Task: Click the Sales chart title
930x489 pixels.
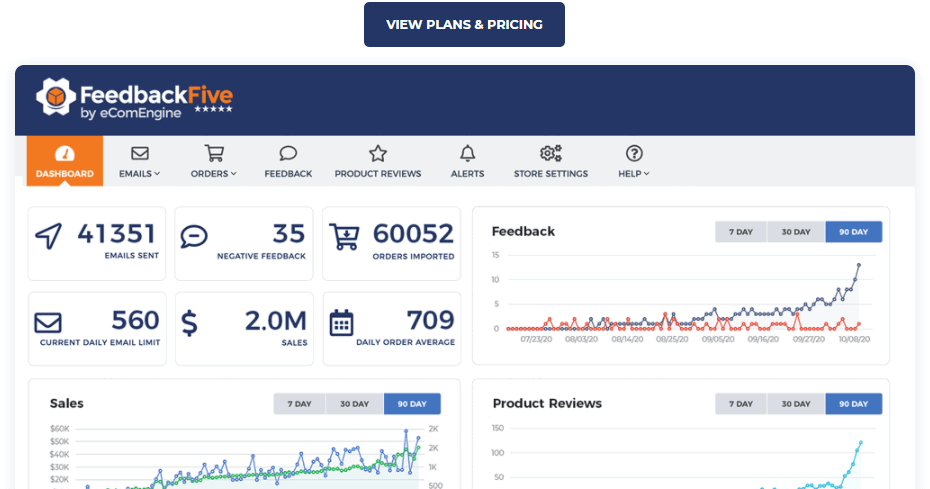Action: pos(66,404)
